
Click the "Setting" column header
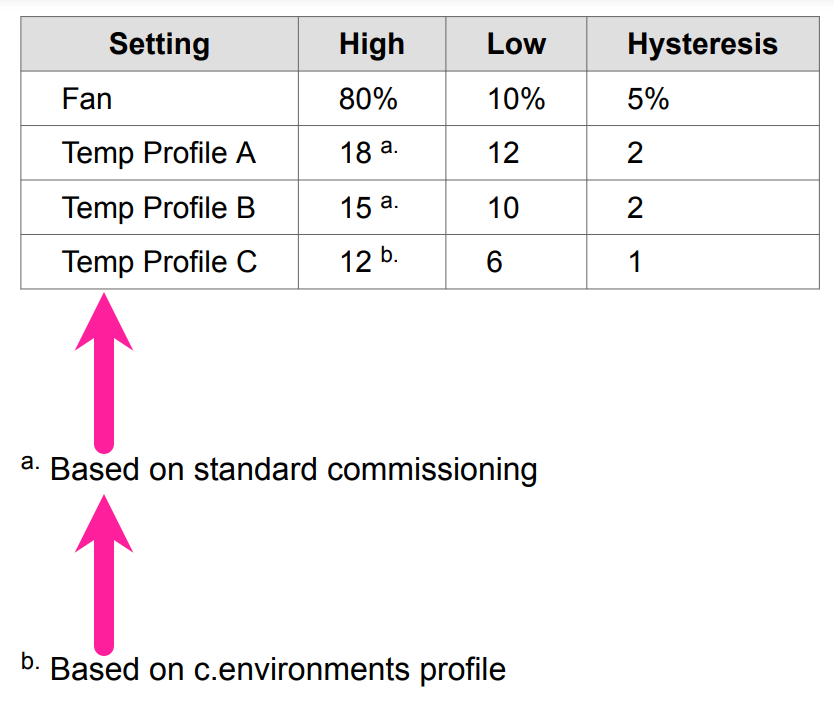coord(159,44)
